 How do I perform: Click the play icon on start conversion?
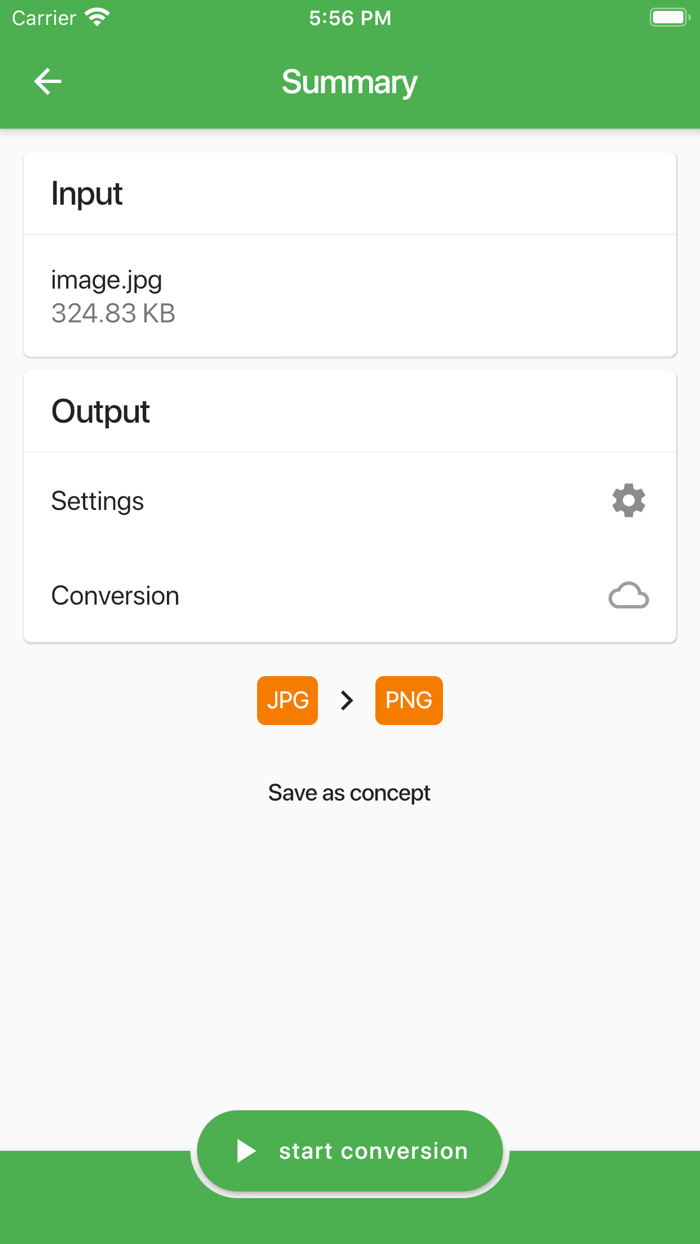pos(246,1150)
